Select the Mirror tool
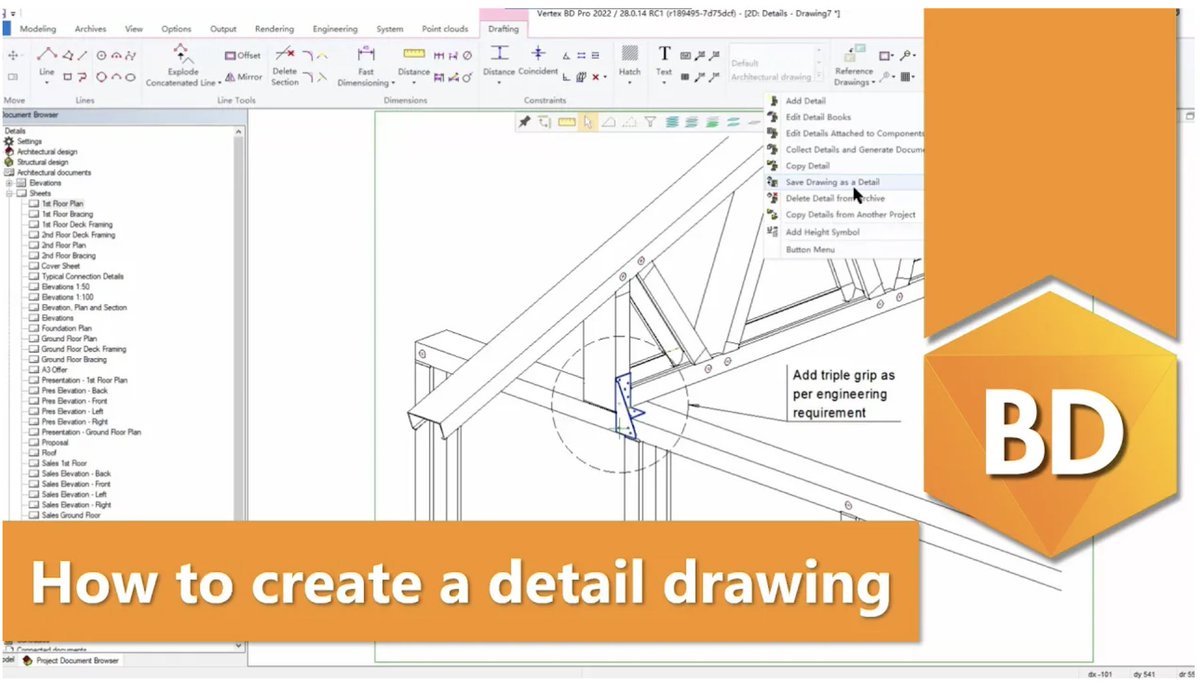Viewport: 1200px width, 683px height. click(x=244, y=77)
